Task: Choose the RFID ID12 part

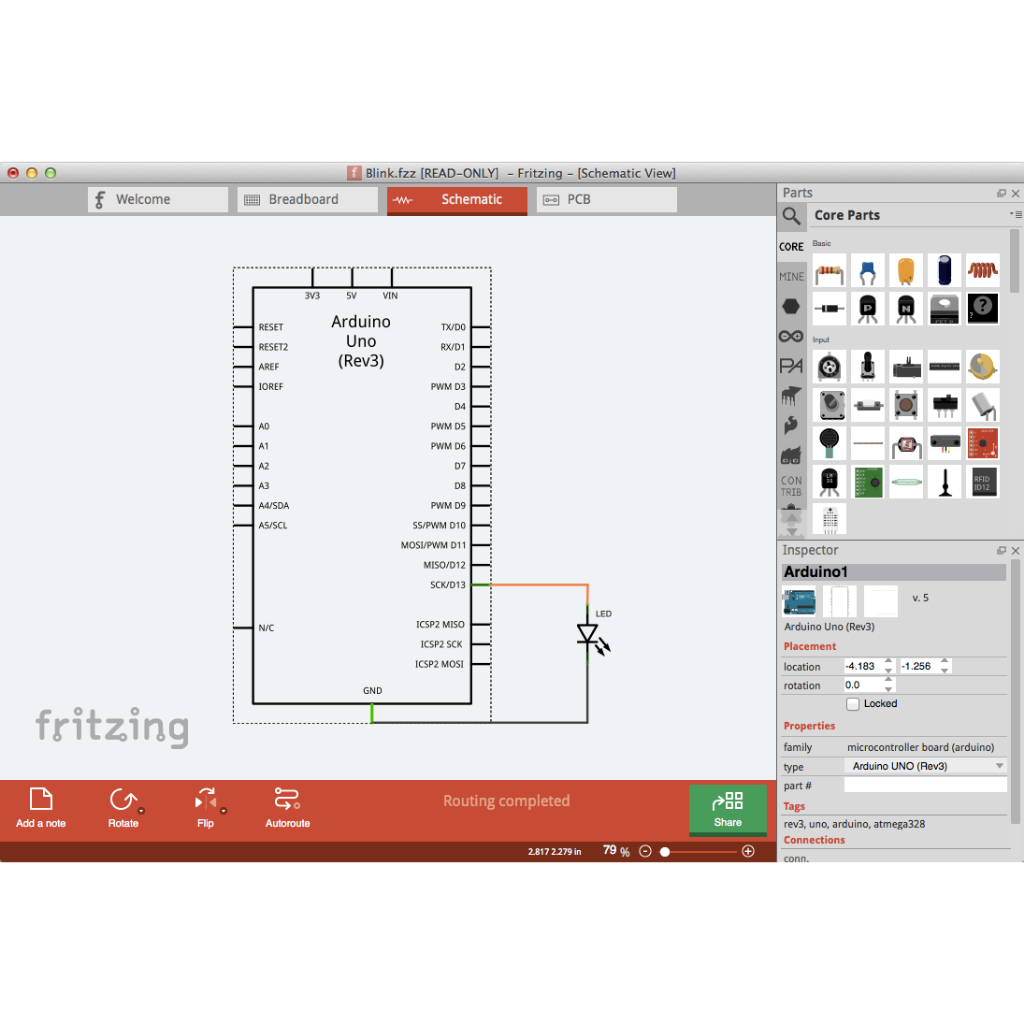Action: (x=982, y=481)
